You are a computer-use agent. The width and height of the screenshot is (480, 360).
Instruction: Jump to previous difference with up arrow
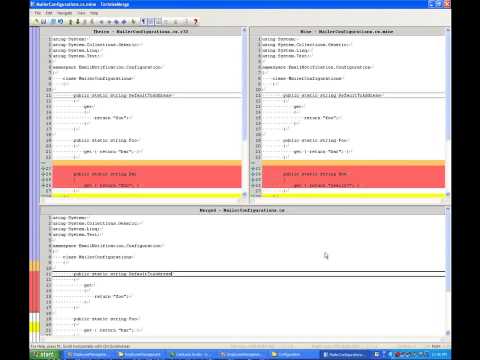point(70,22)
